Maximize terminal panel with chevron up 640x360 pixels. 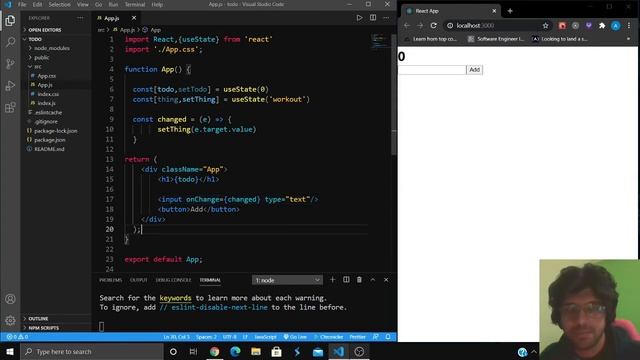click(x=373, y=280)
